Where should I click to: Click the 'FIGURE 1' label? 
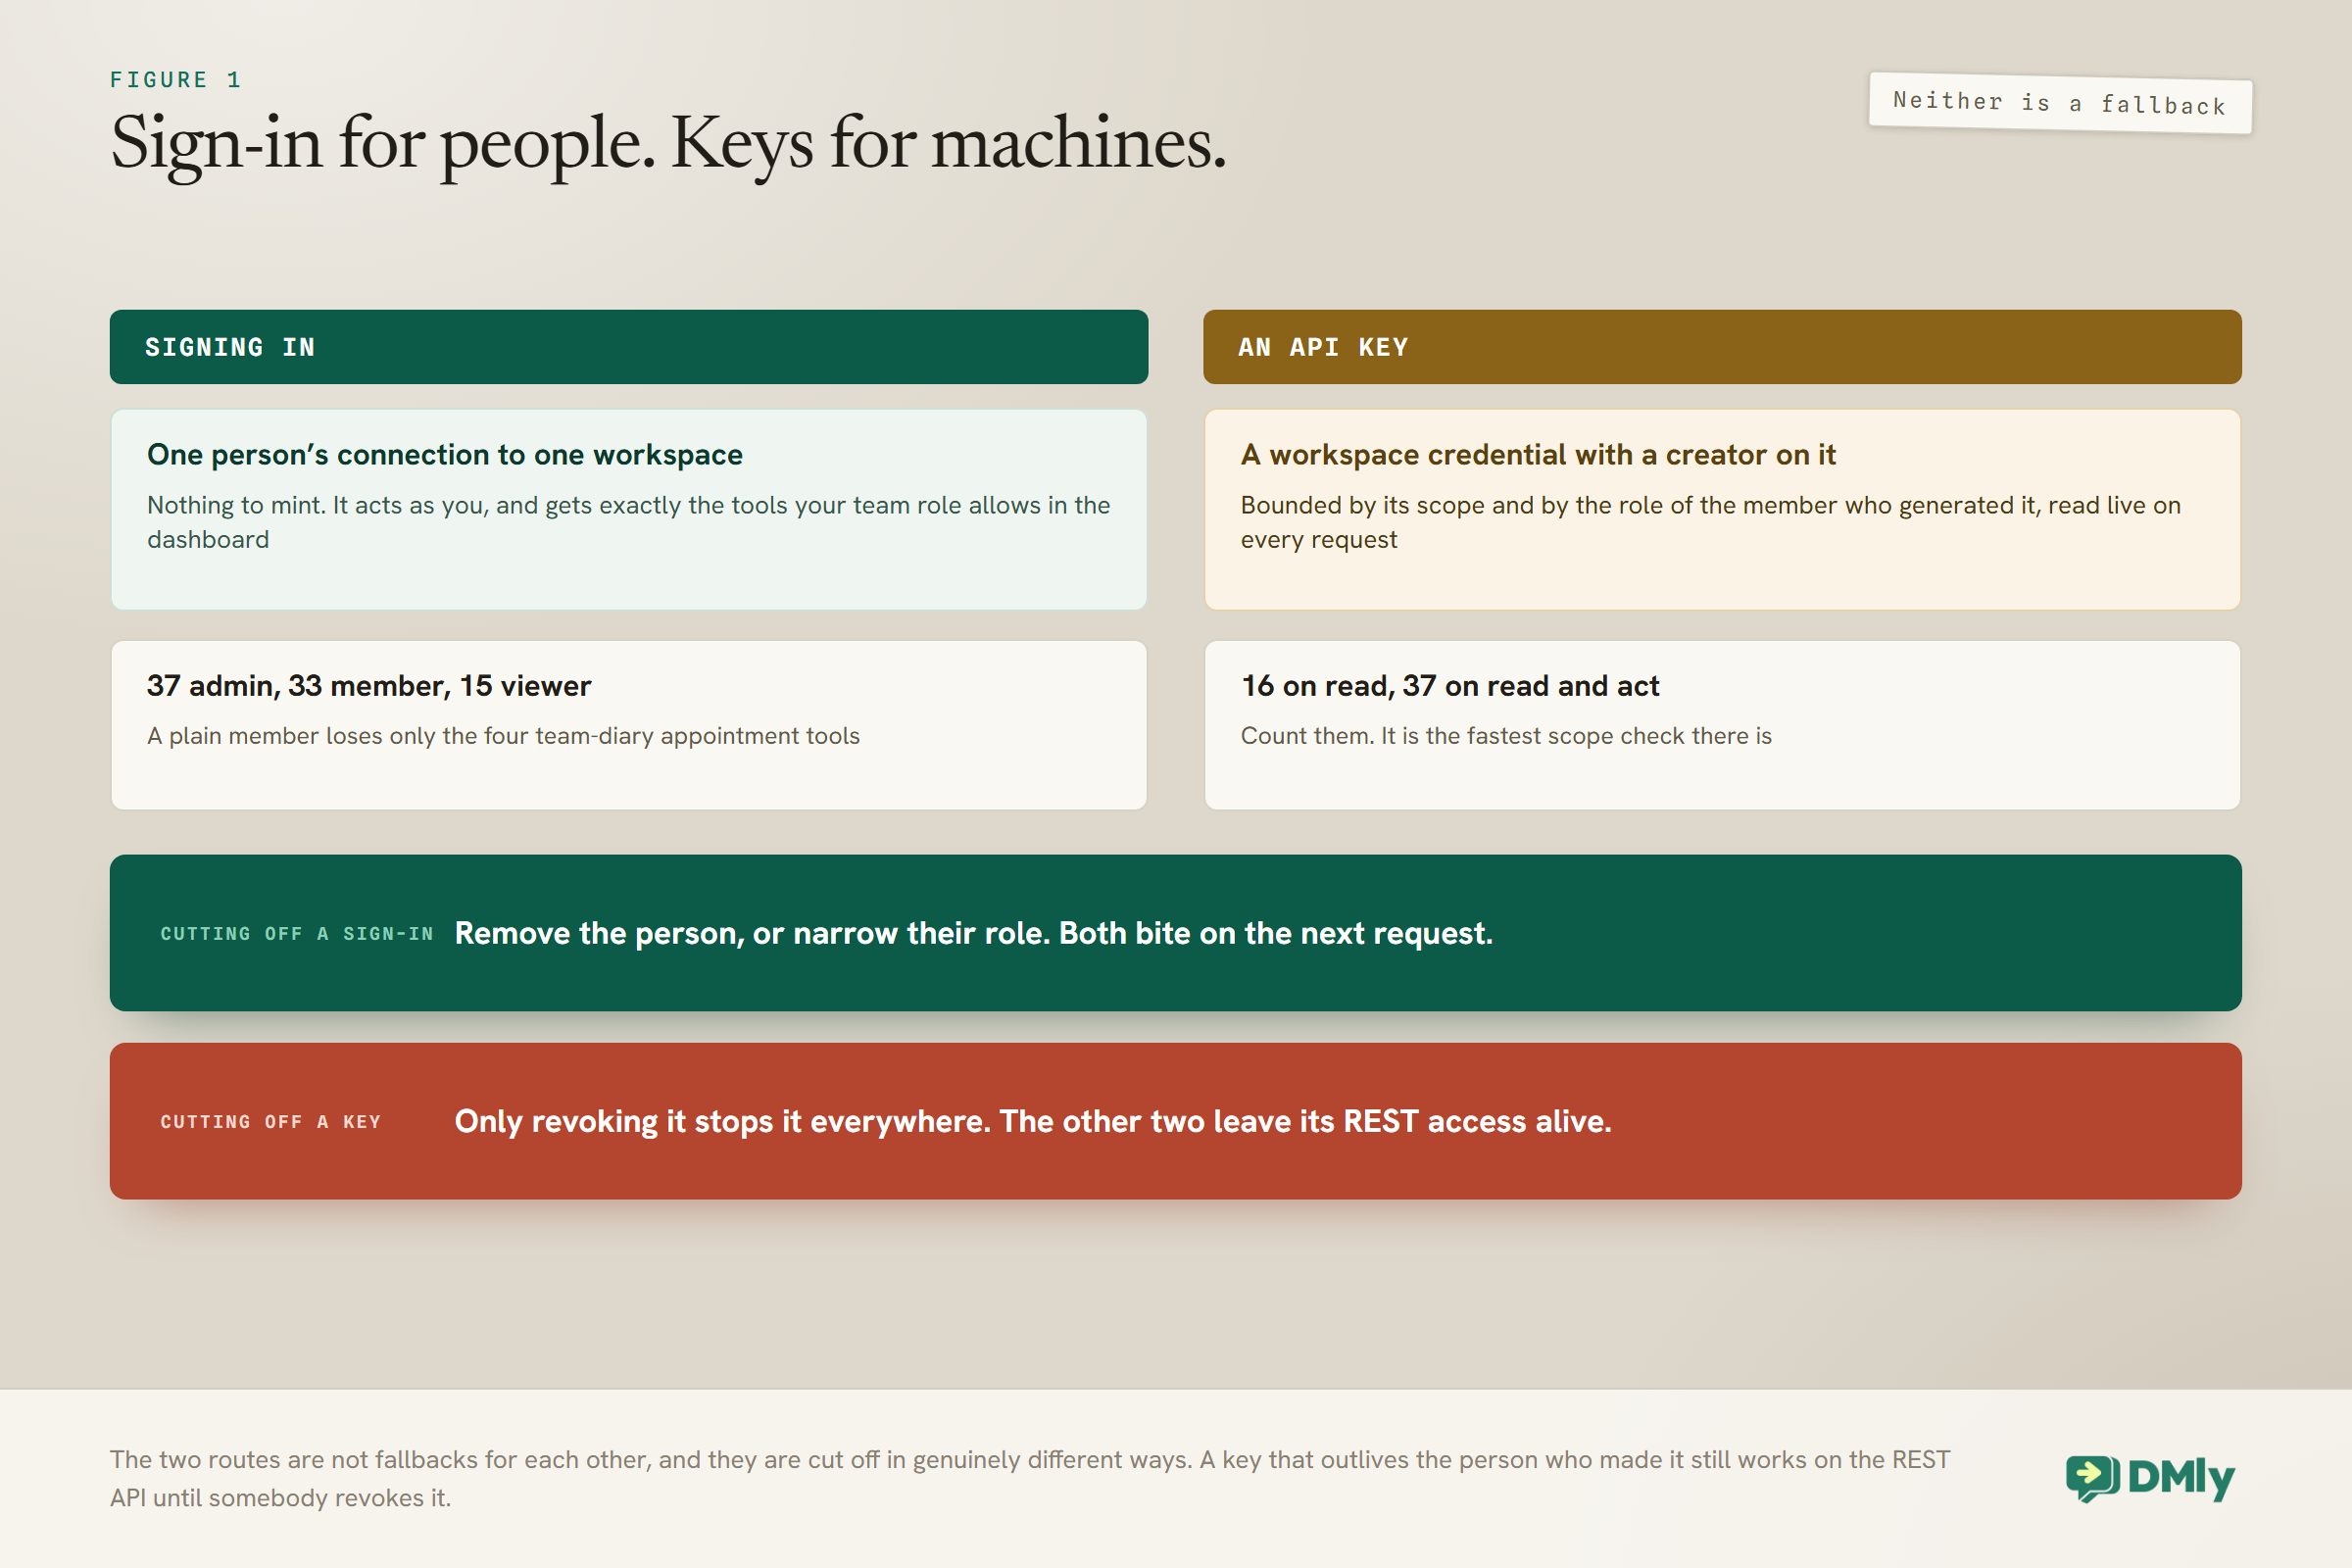point(176,80)
